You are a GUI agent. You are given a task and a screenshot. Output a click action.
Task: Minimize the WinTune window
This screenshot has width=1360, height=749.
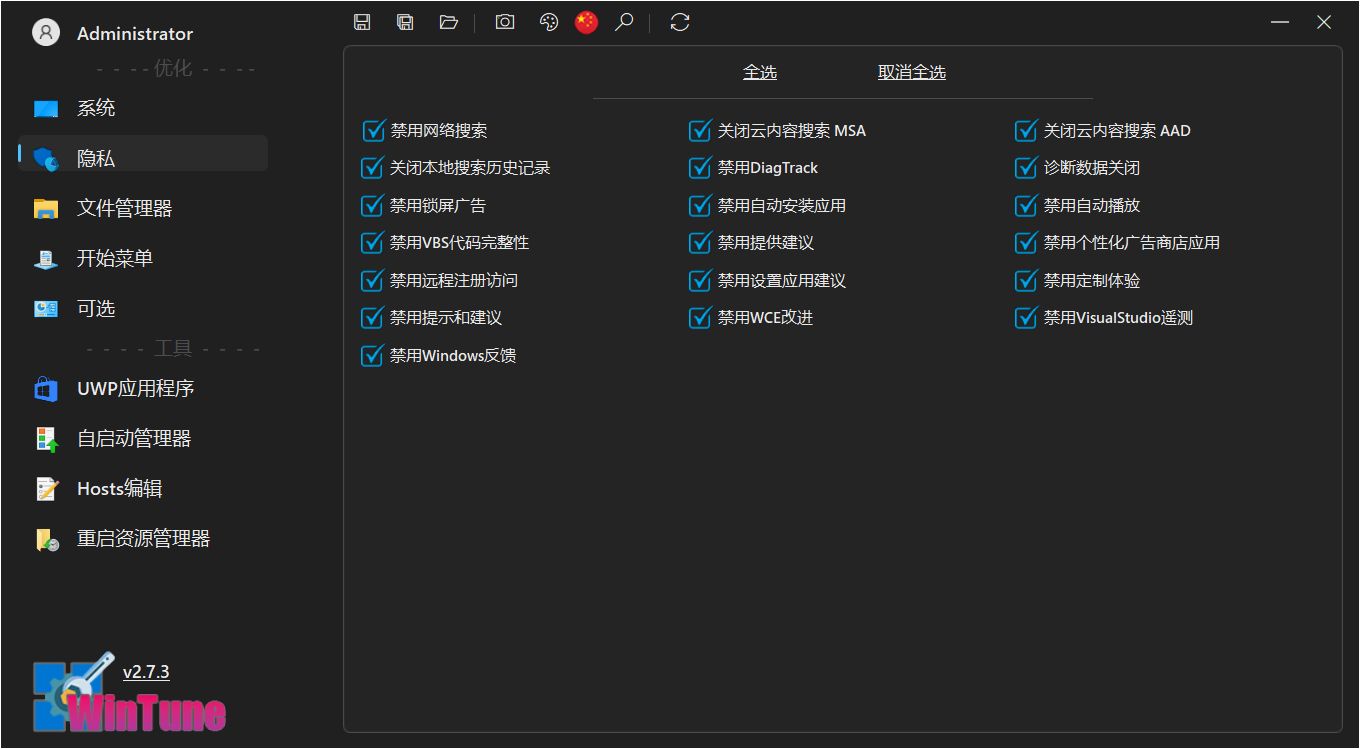coord(1280,22)
